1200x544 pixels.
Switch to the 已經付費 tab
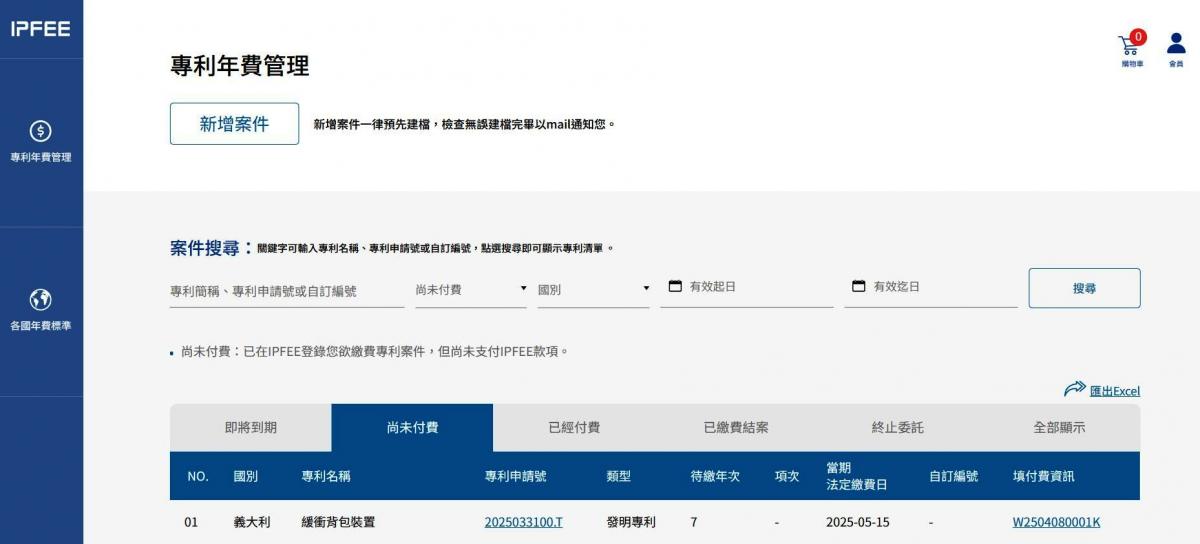[x=574, y=428]
